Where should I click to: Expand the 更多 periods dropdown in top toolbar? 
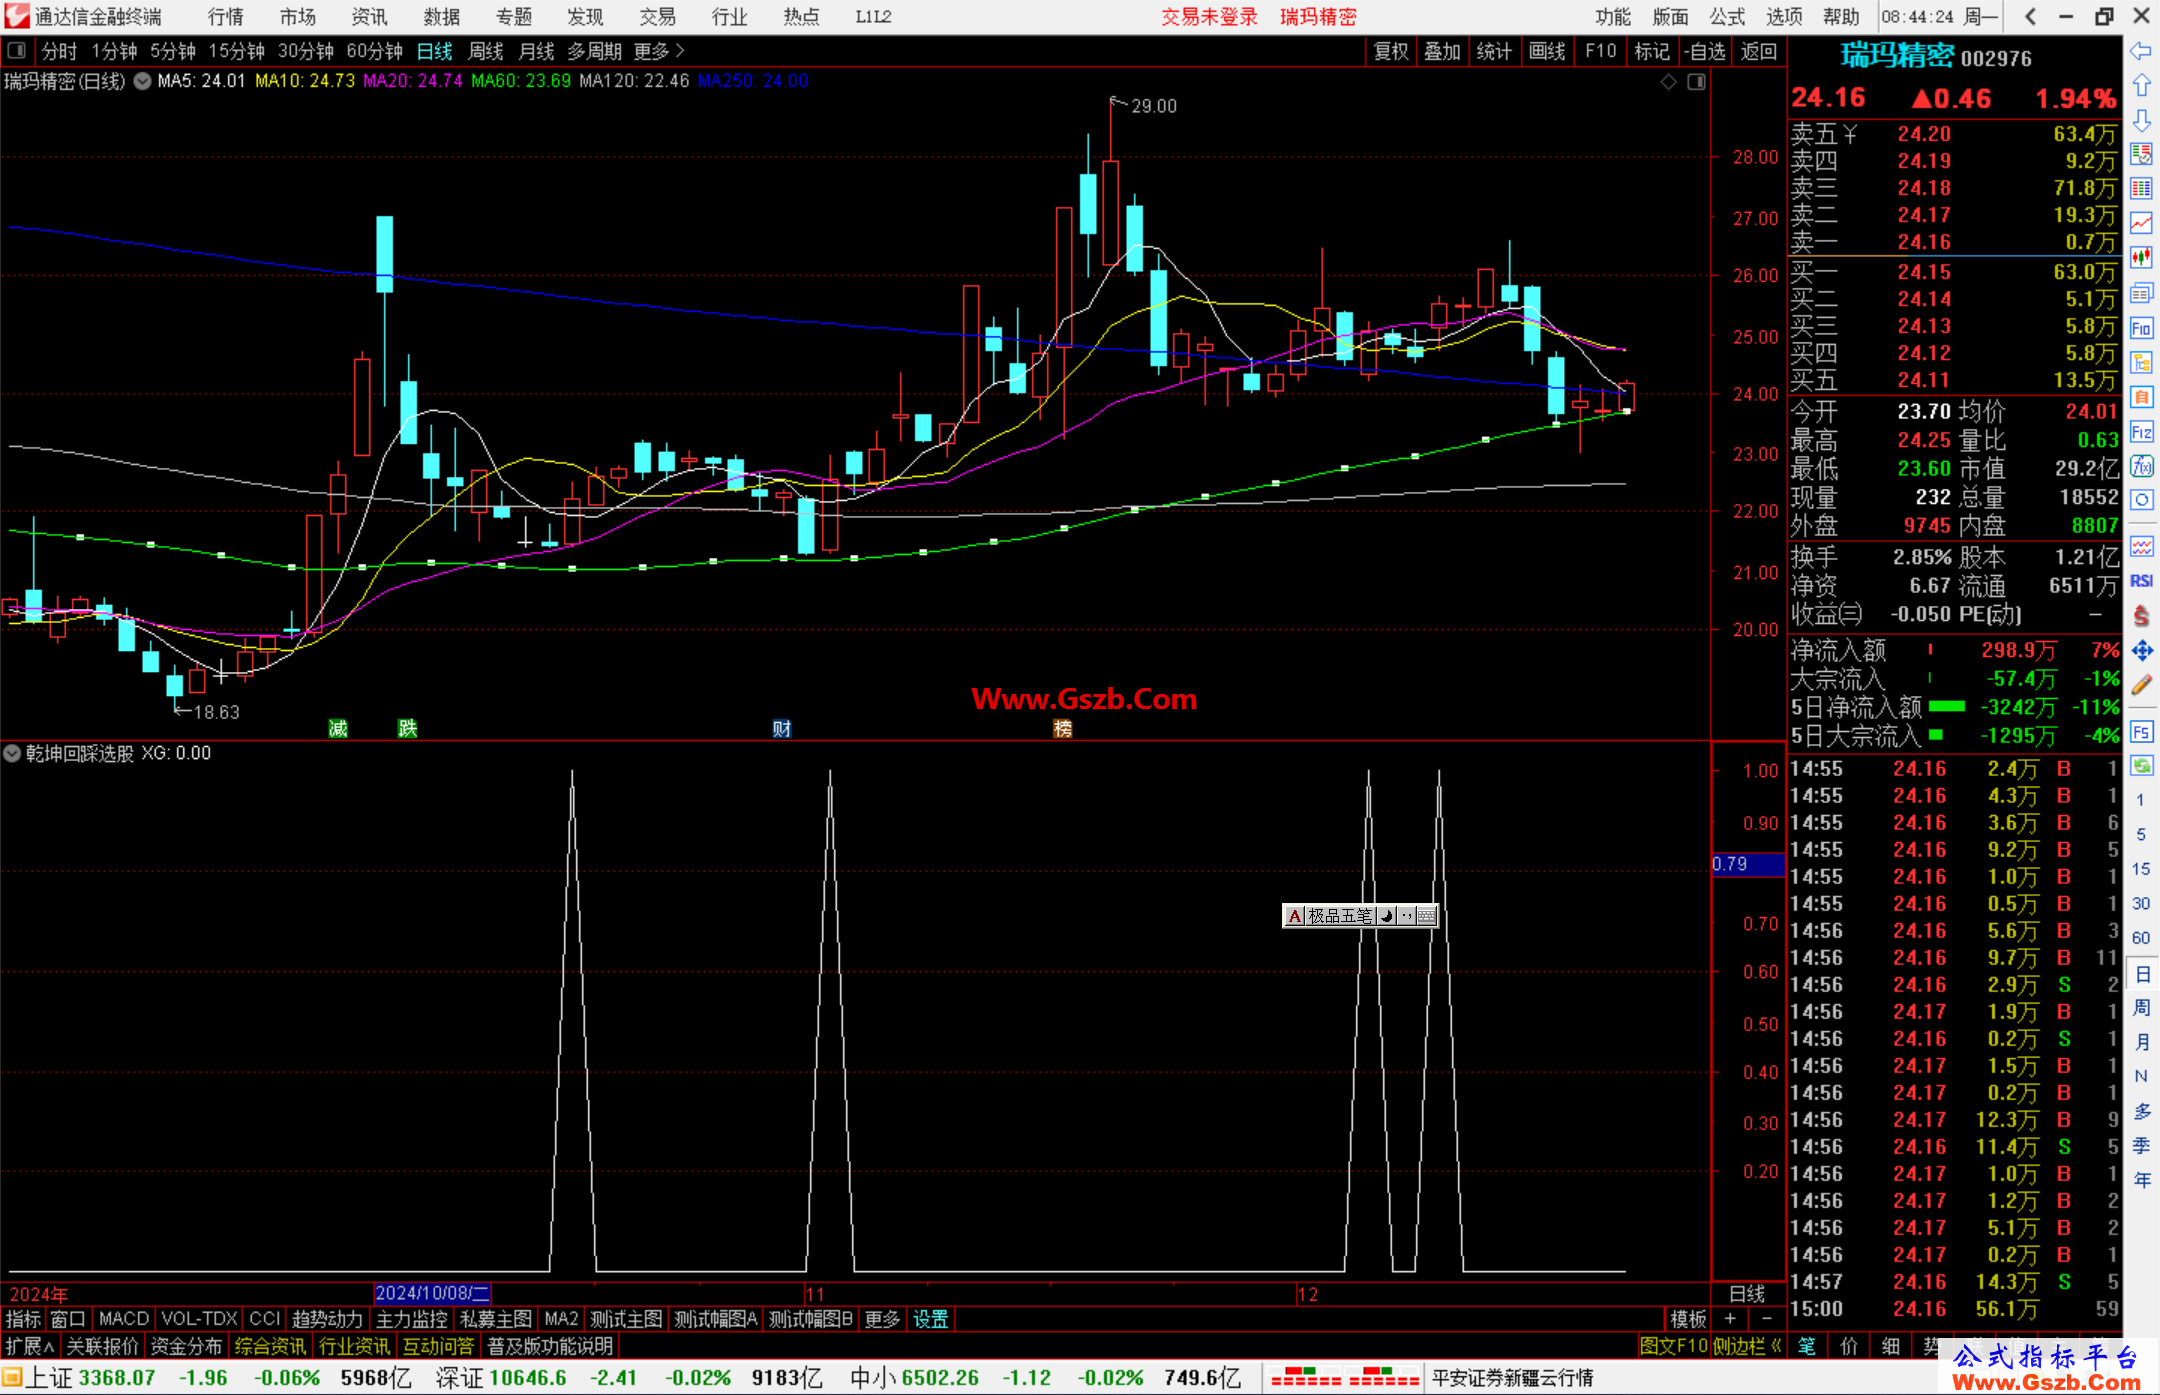tap(659, 51)
